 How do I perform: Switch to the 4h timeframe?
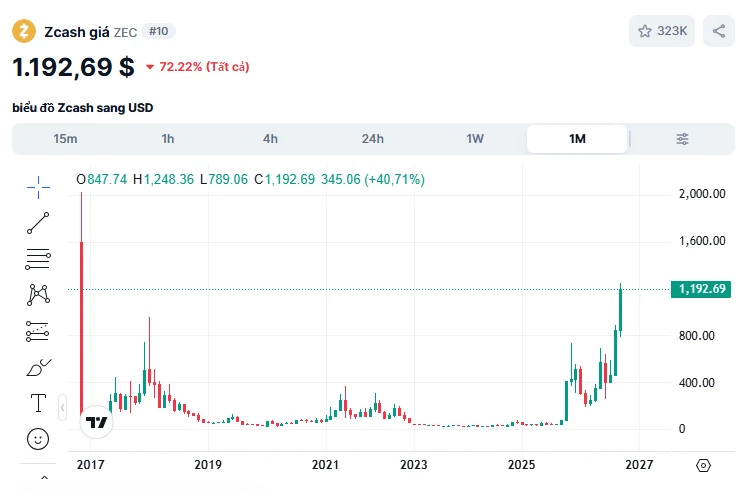[270, 139]
